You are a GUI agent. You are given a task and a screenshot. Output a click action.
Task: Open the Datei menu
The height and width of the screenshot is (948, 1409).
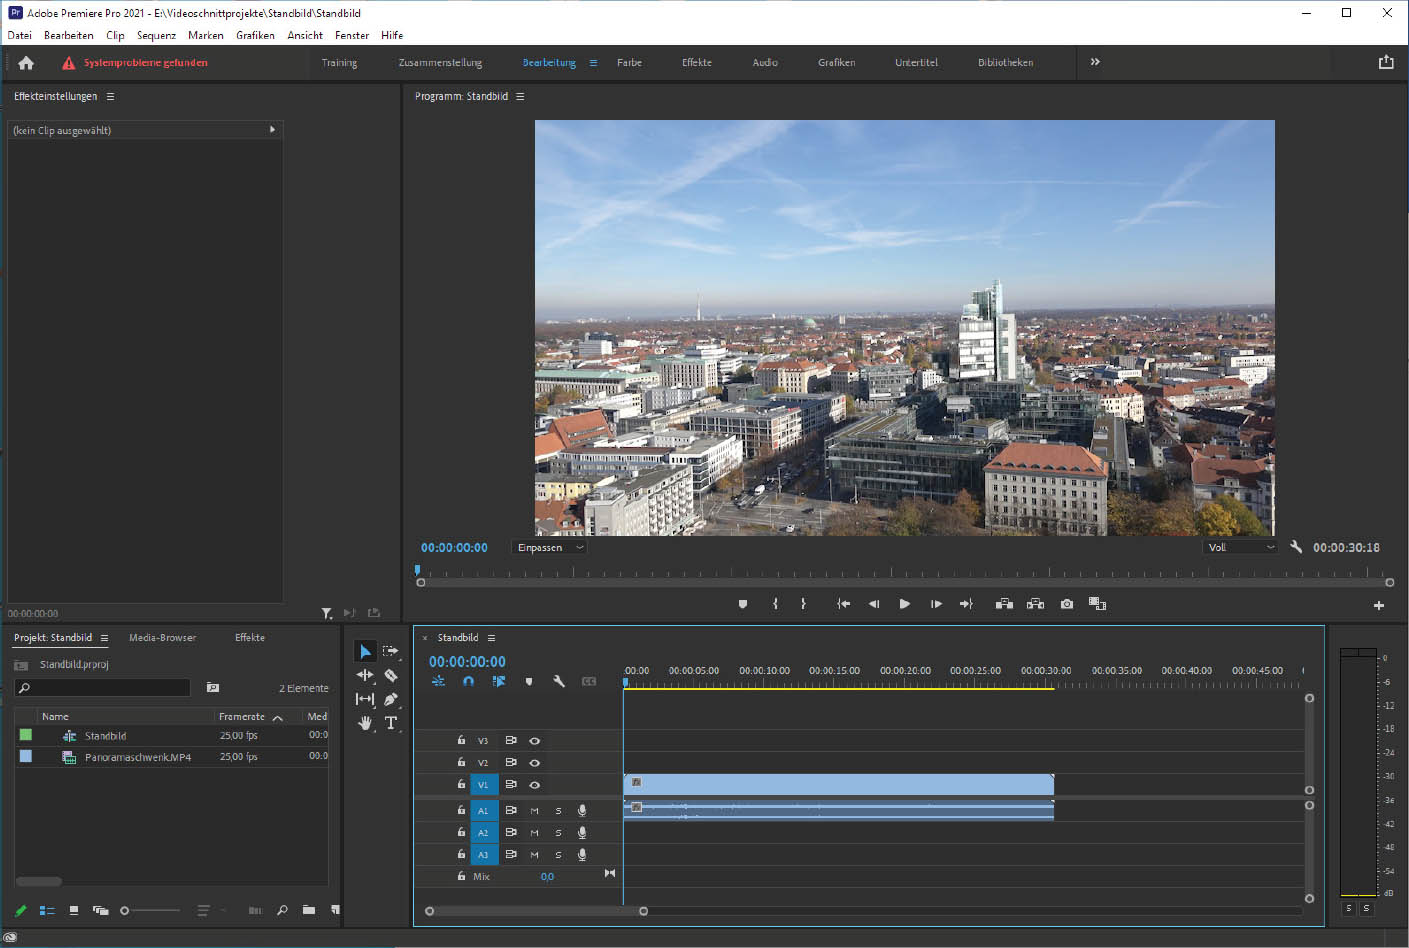pyautogui.click(x=19, y=35)
